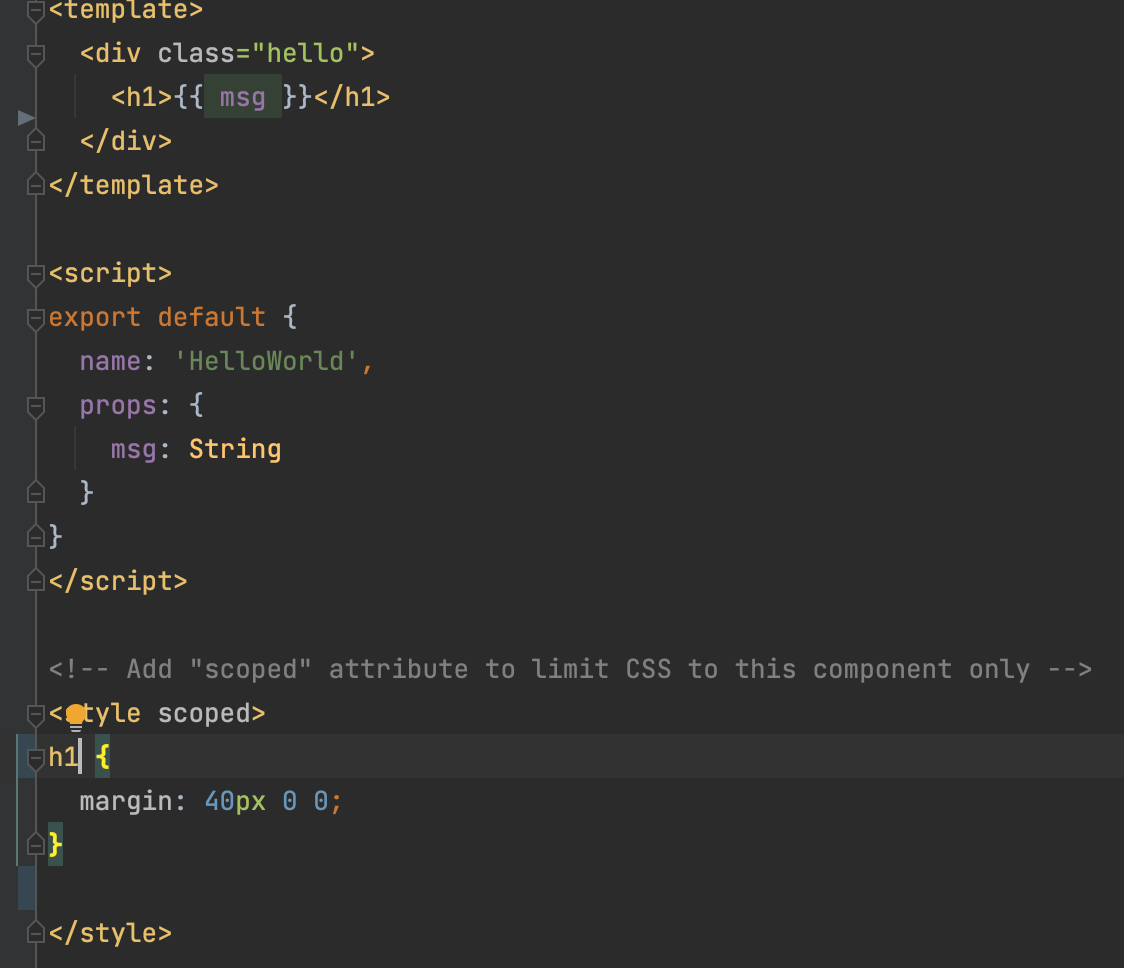Screen dimensions: 1124x968
Task: Collapse the opening script tag fold marker
Action: pos(35,275)
